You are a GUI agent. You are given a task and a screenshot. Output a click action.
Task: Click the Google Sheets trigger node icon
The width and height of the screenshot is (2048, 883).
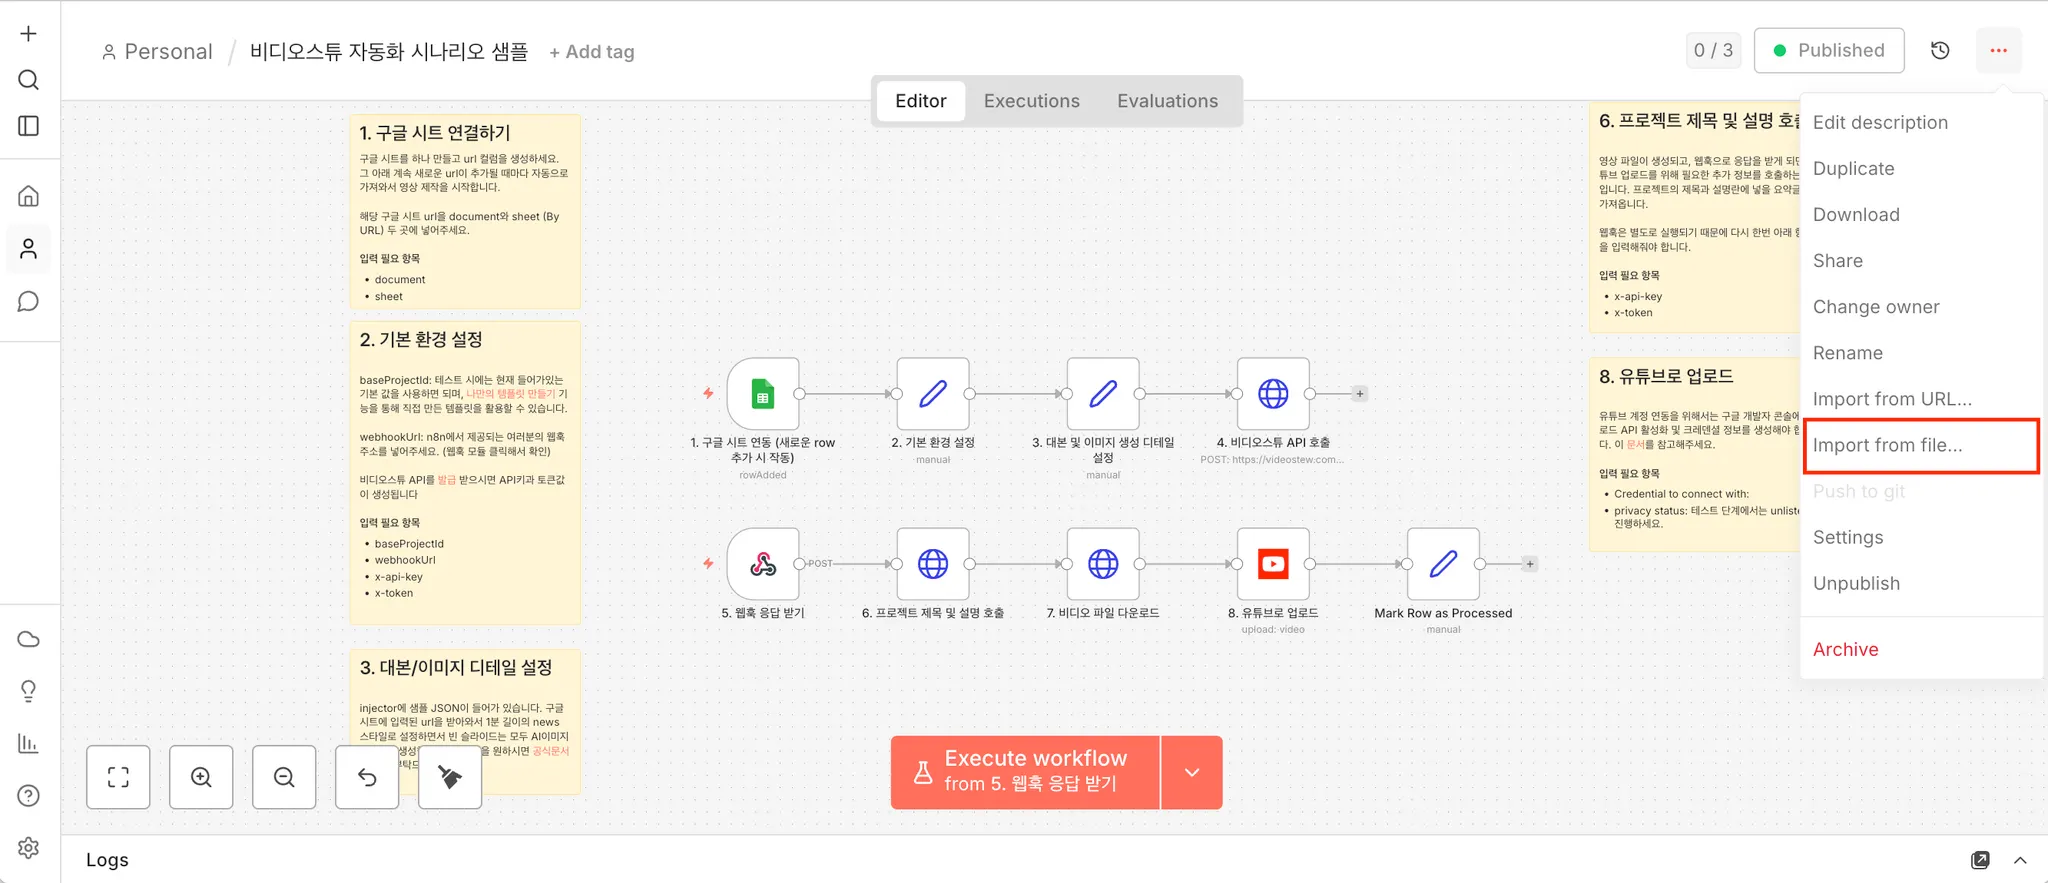point(763,394)
